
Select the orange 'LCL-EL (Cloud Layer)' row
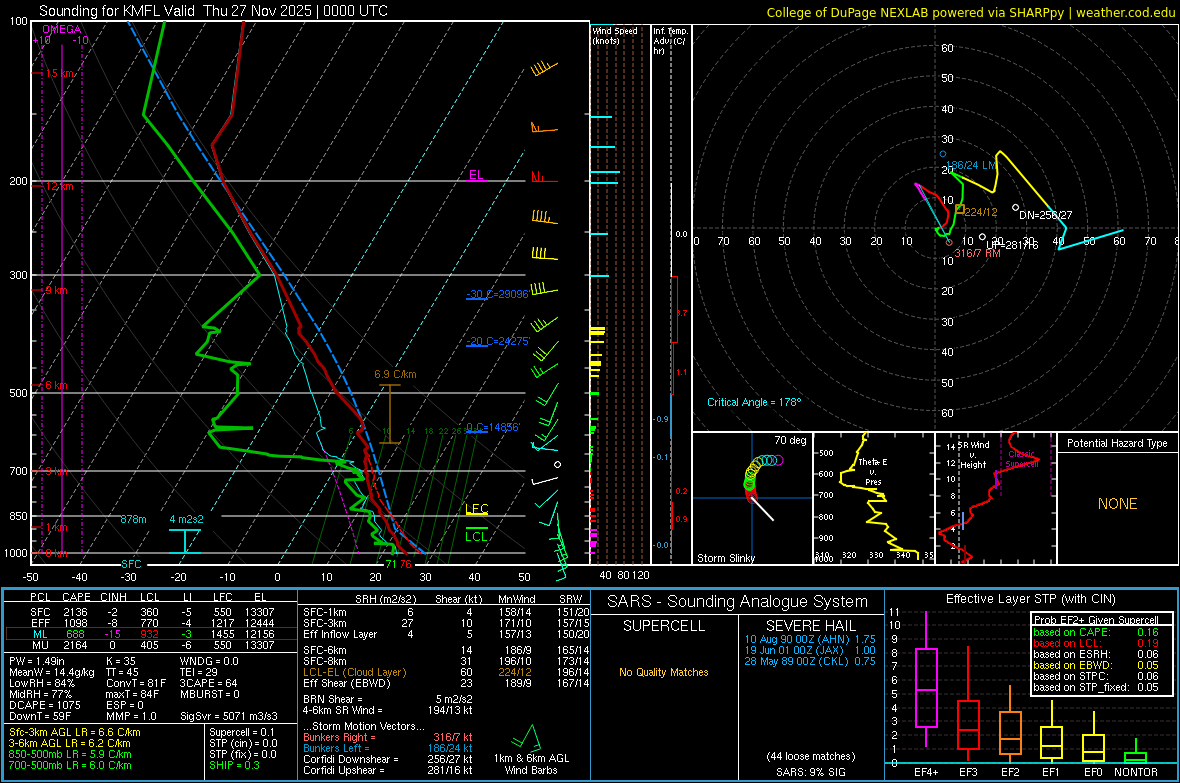click(x=444, y=672)
